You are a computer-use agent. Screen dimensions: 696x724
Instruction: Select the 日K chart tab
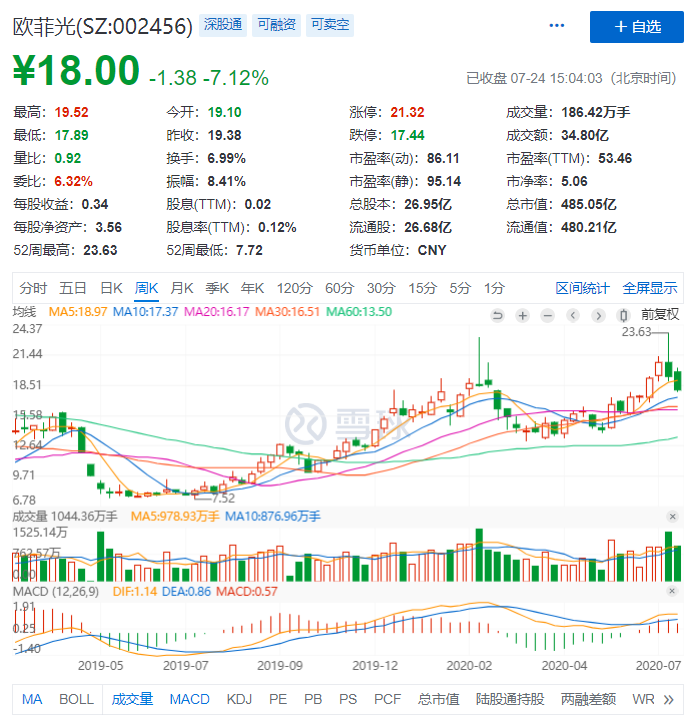pos(111,288)
